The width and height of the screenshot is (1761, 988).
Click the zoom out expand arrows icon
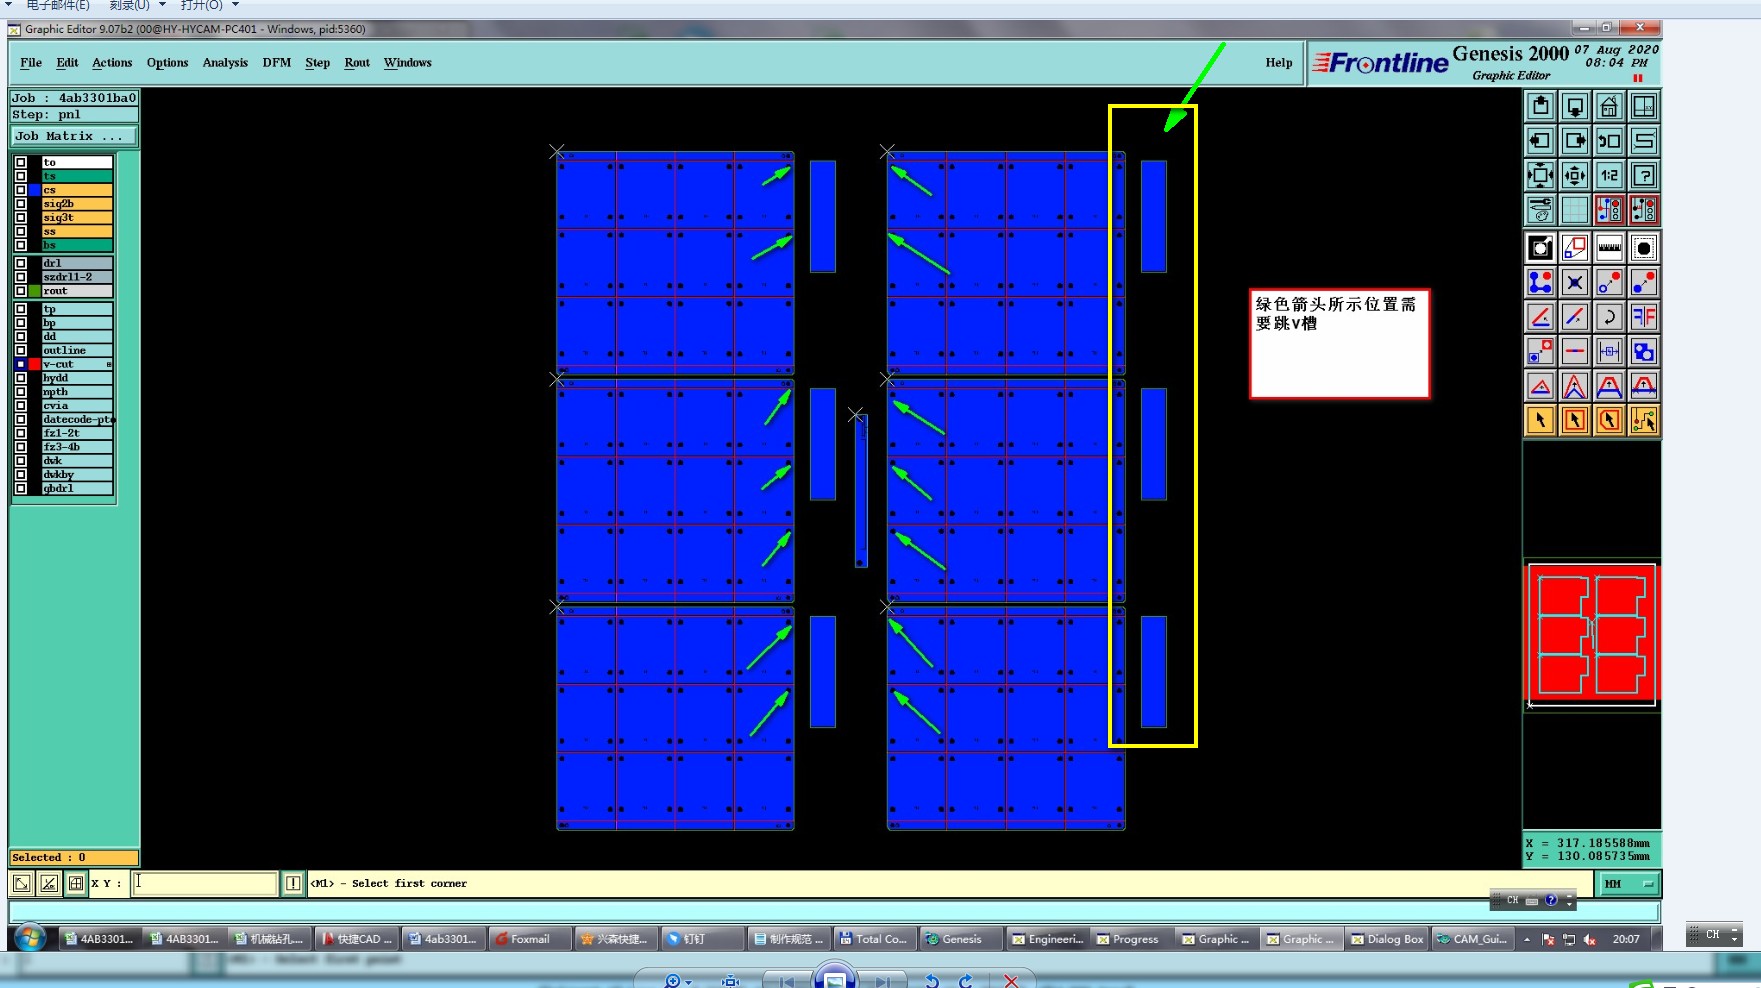[1541, 176]
